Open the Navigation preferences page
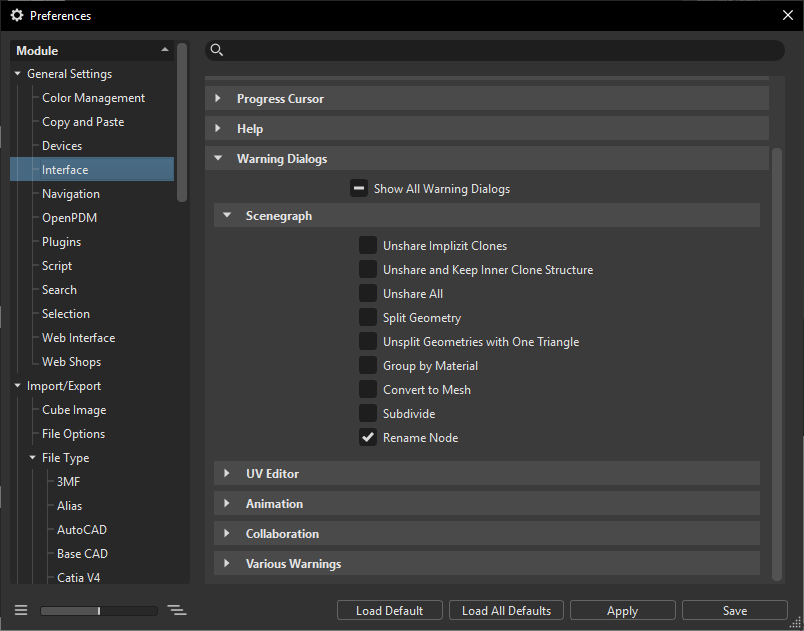This screenshot has width=804, height=631. click(71, 194)
